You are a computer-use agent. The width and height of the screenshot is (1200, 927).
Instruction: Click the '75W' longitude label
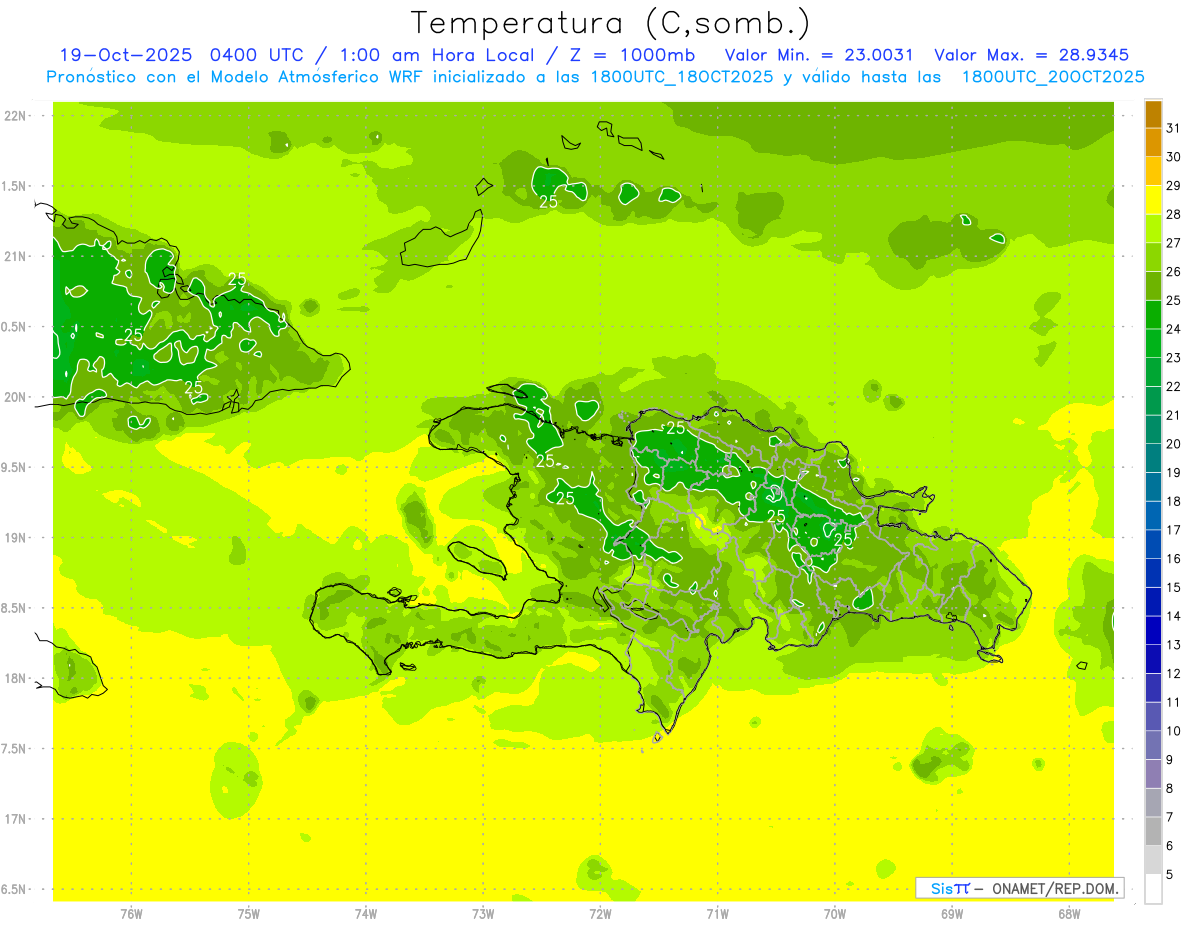[249, 913]
